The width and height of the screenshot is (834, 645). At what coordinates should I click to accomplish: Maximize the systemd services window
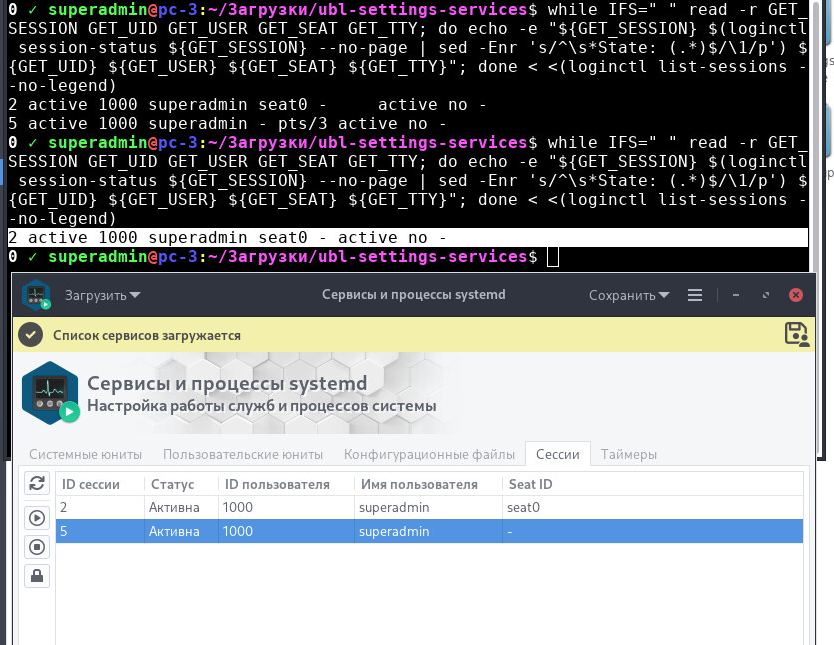click(x=766, y=295)
